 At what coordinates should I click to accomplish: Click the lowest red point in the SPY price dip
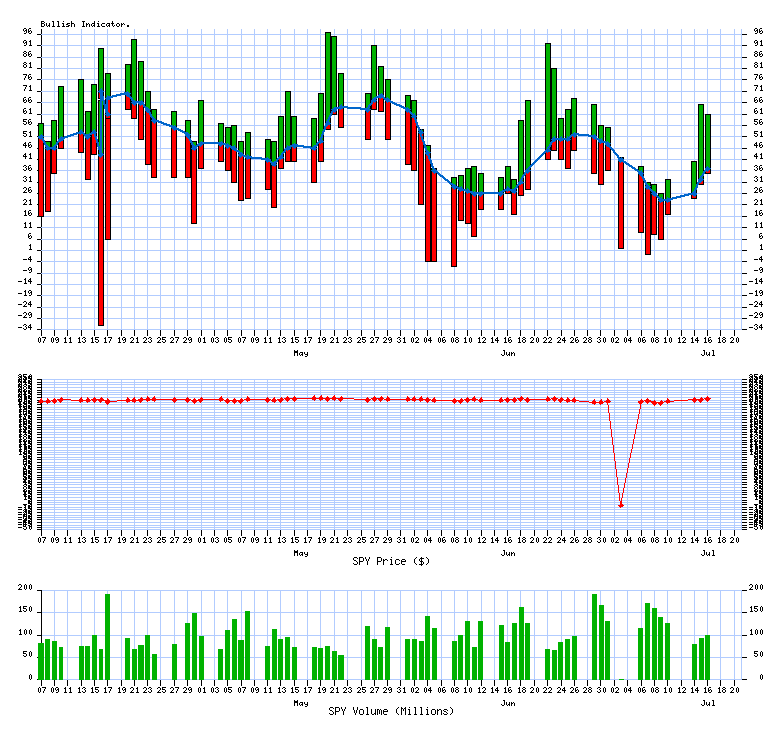(621, 505)
